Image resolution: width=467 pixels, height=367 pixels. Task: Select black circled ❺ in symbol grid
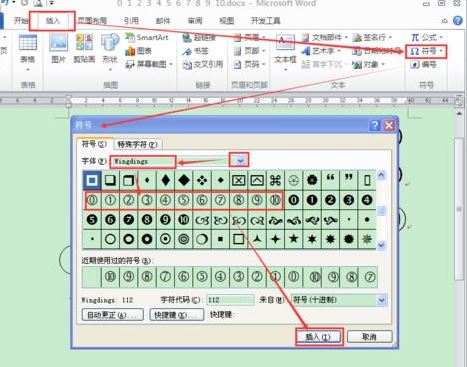point(92,220)
